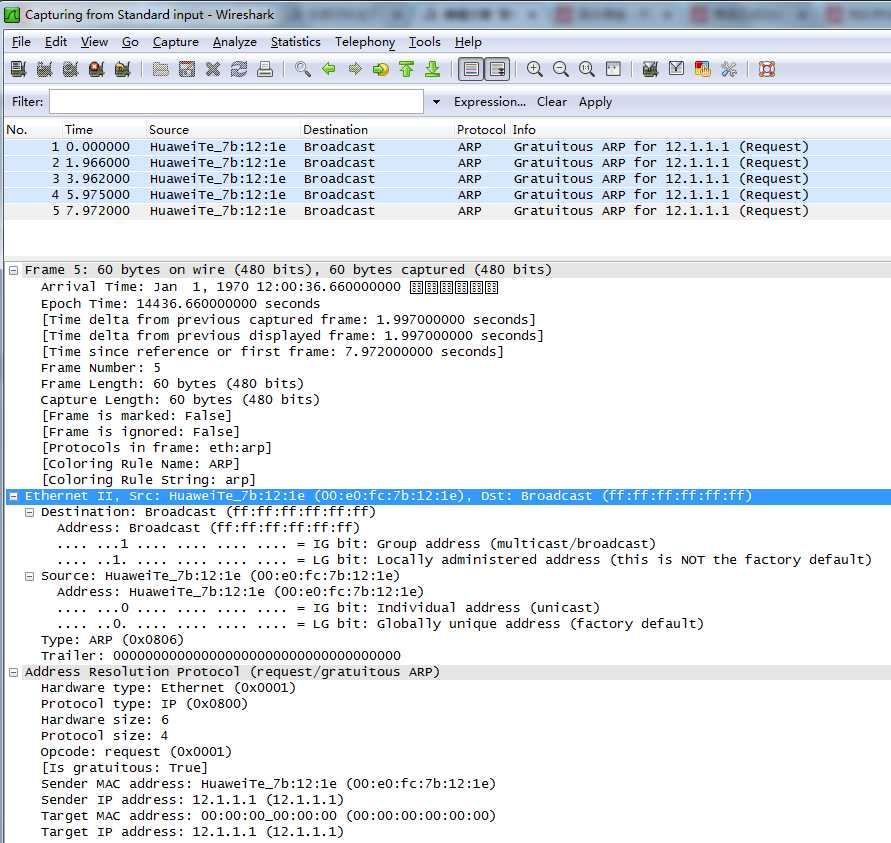Open the Statistics menu
This screenshot has width=891, height=843.
click(x=295, y=42)
